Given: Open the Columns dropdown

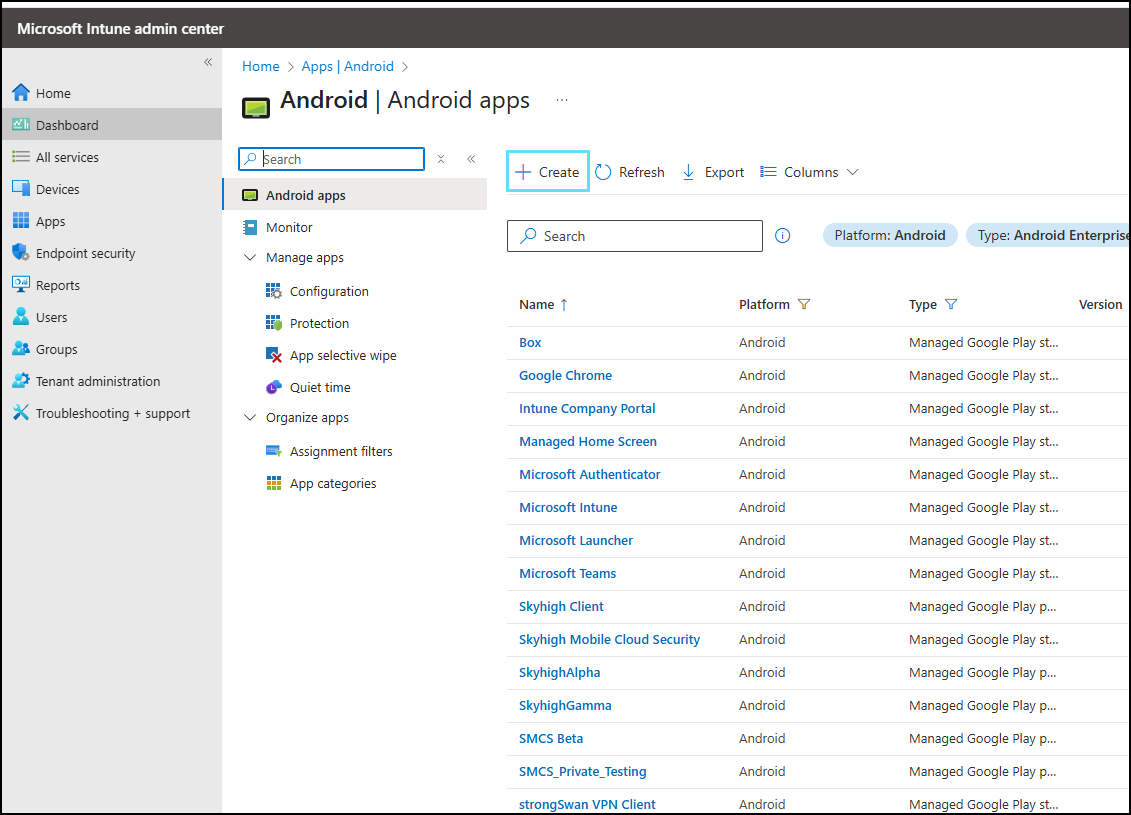Looking at the screenshot, I should pos(809,172).
